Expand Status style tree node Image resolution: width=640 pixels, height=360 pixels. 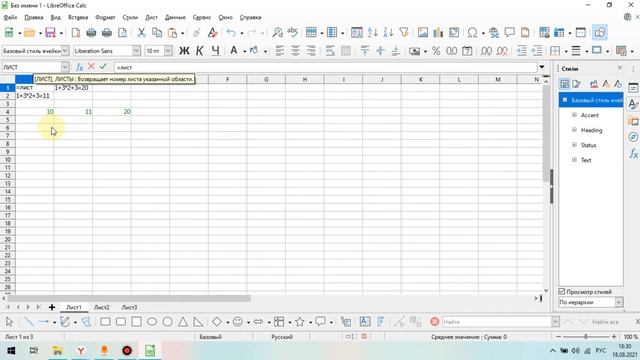574,145
